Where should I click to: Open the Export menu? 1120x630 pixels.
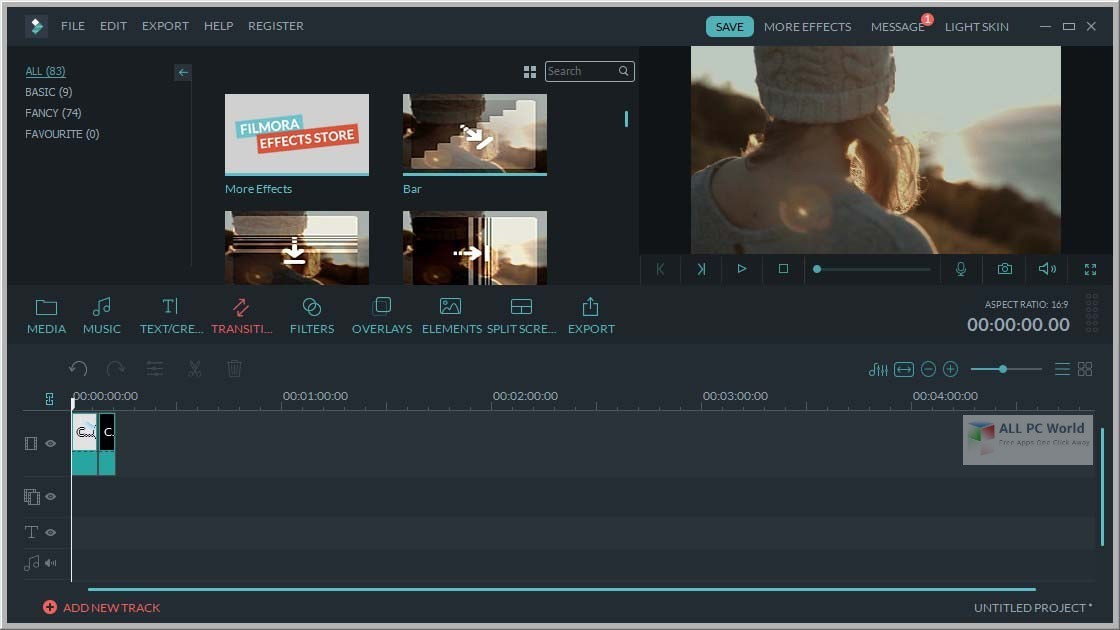(x=165, y=26)
